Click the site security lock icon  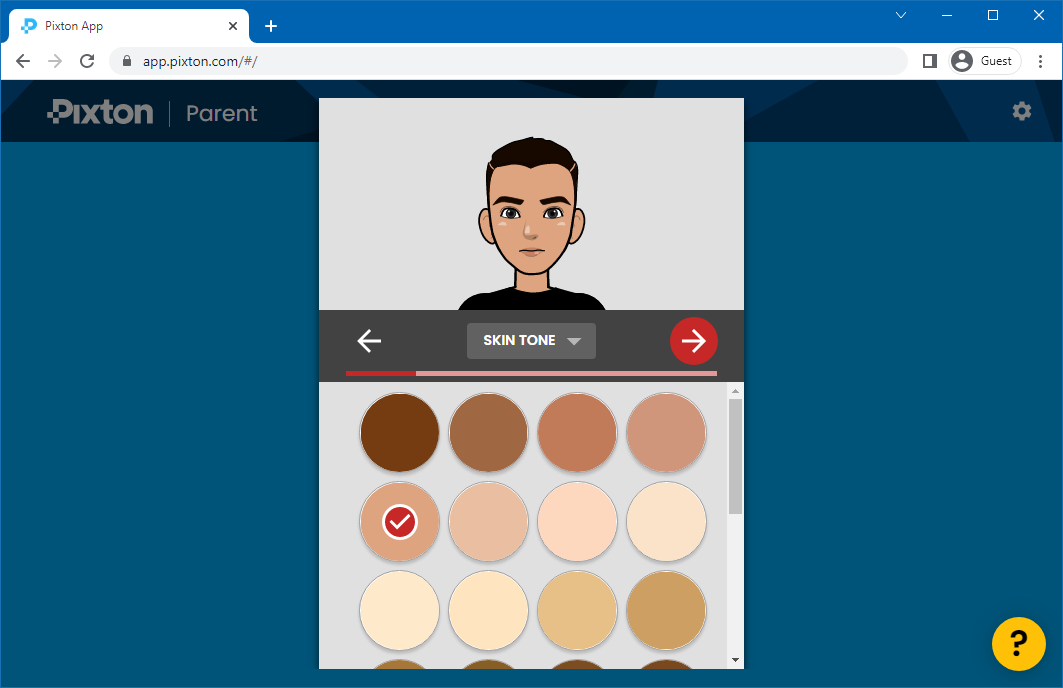[x=126, y=60]
